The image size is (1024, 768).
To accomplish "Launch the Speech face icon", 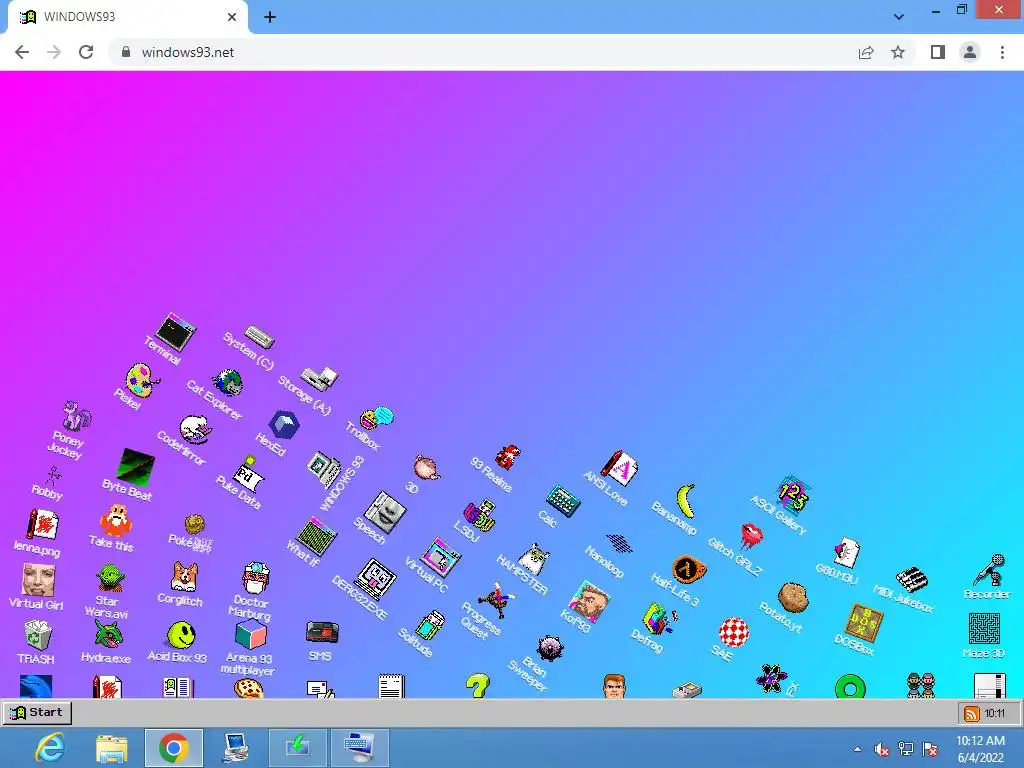I will point(385,511).
